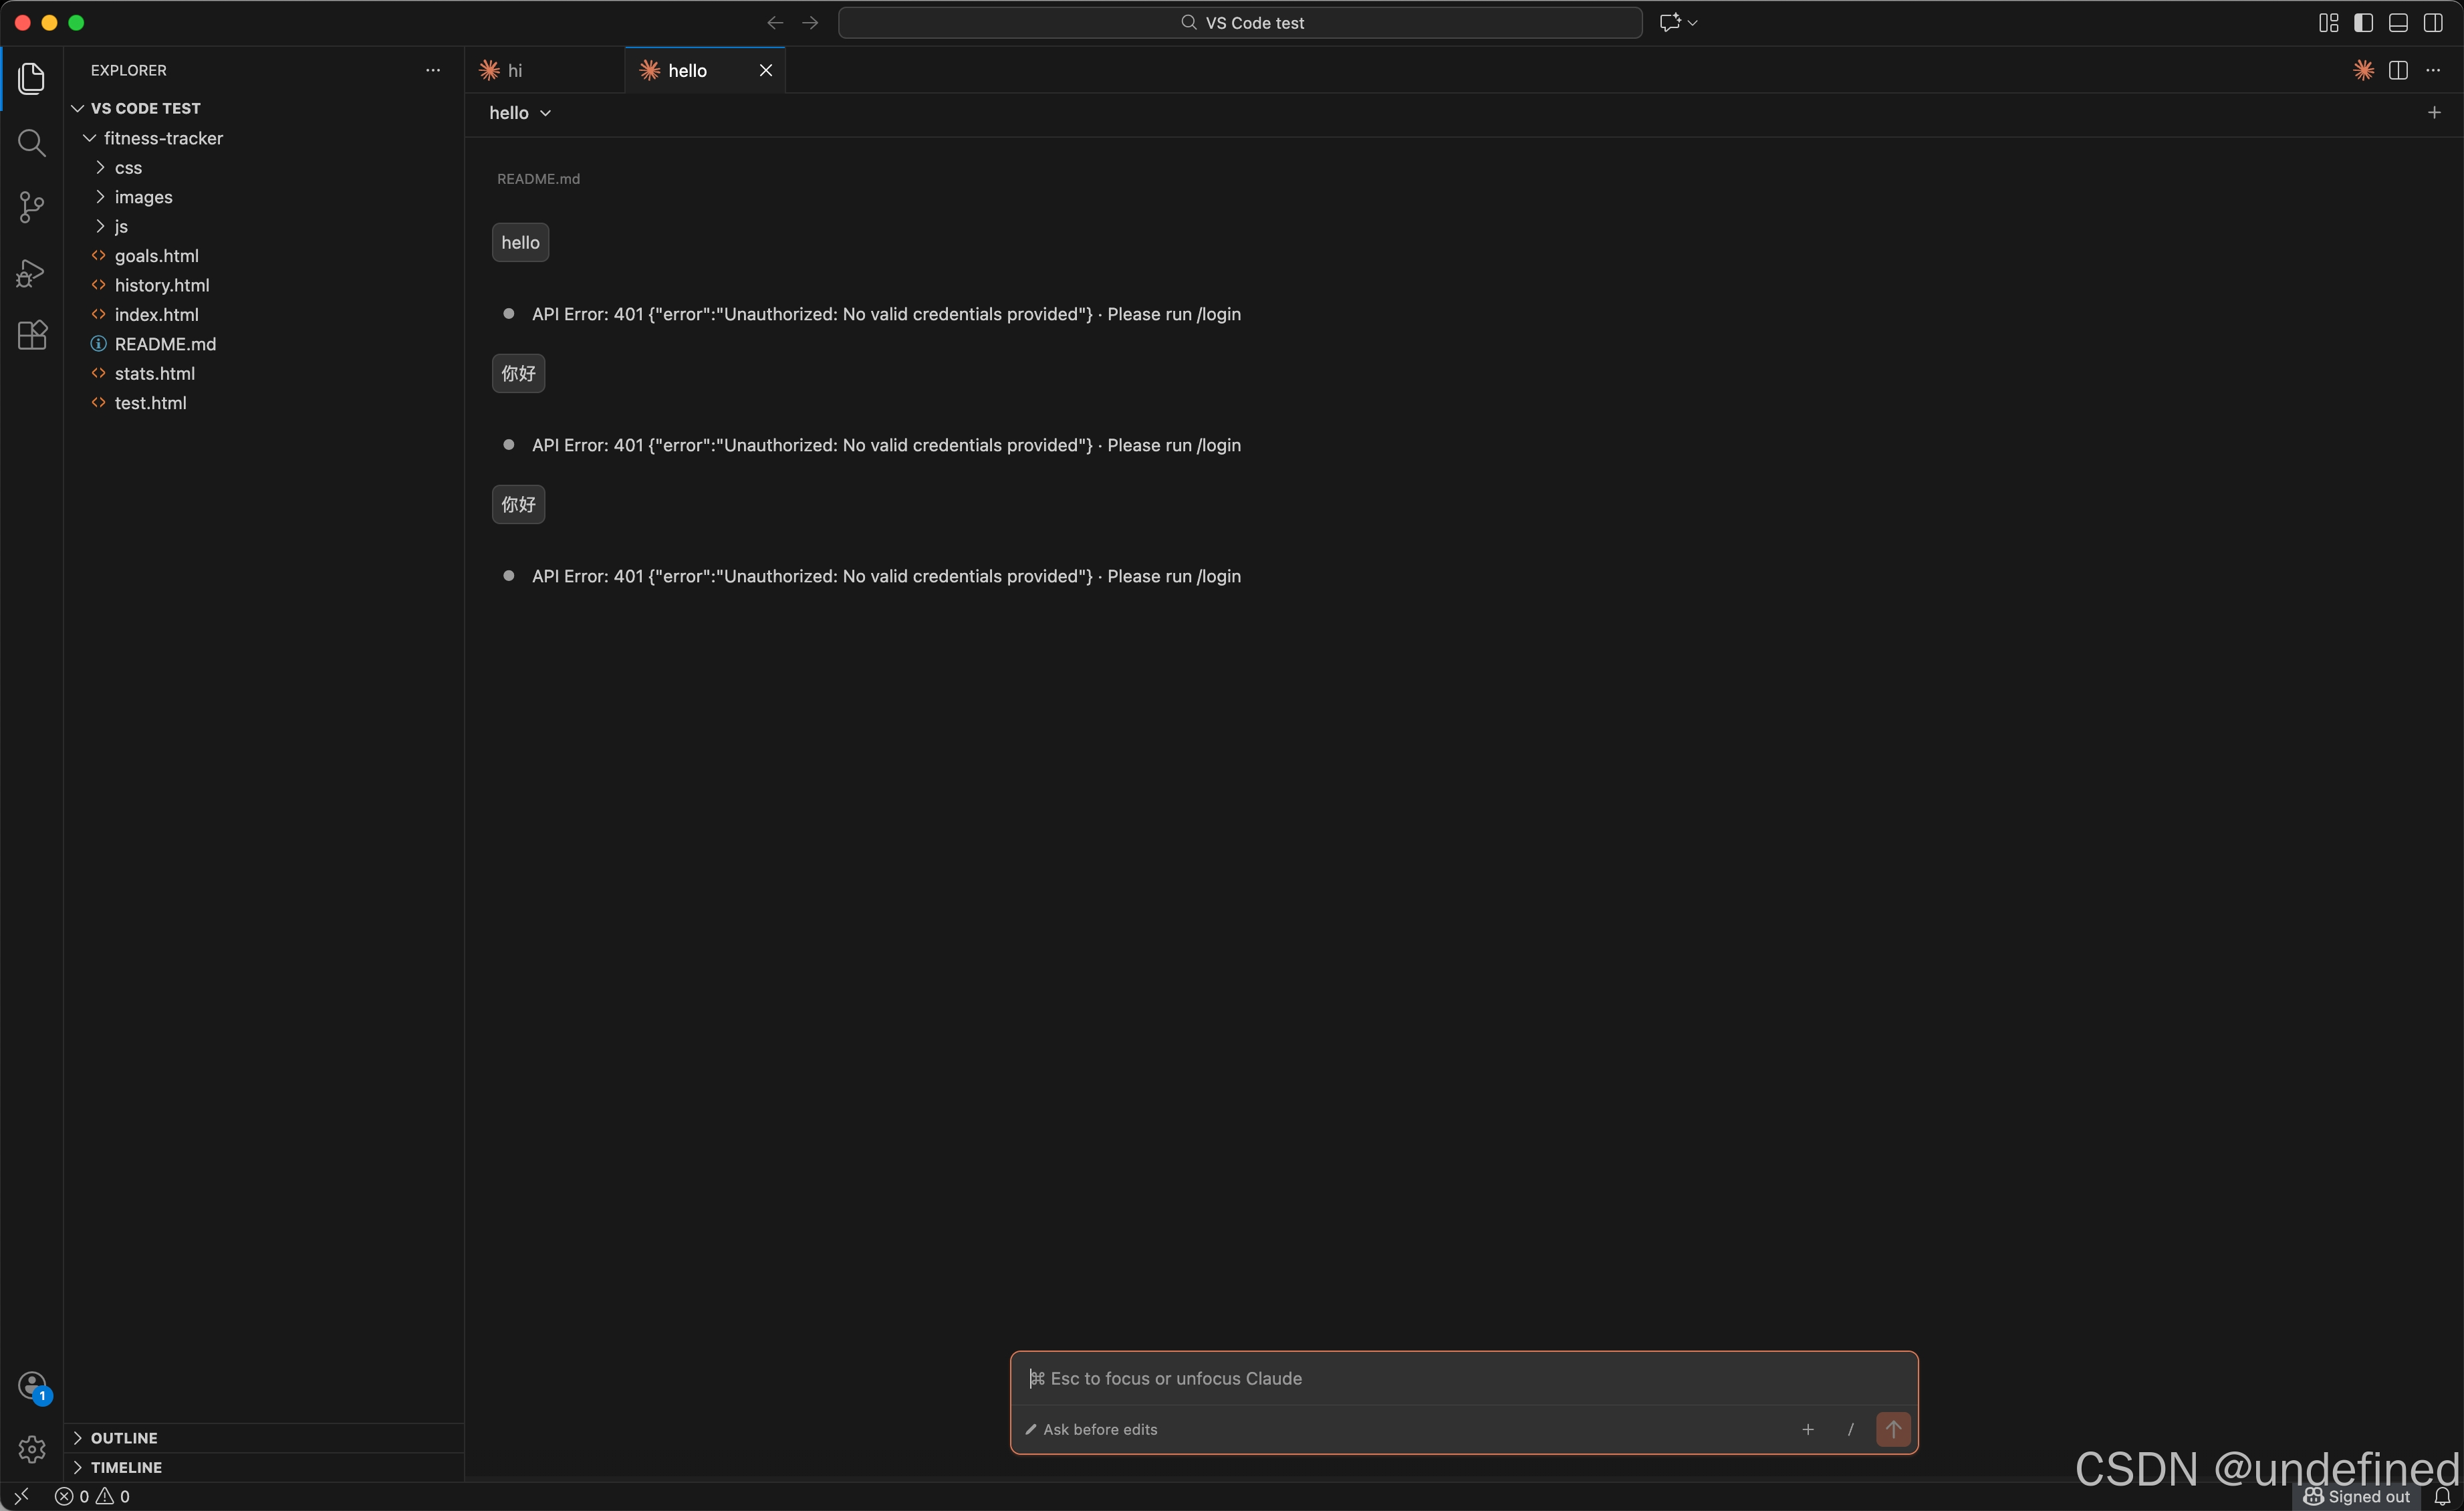The image size is (2464, 1511).
Task: Toggle the bottom panel visibility
Action: (x=2398, y=23)
